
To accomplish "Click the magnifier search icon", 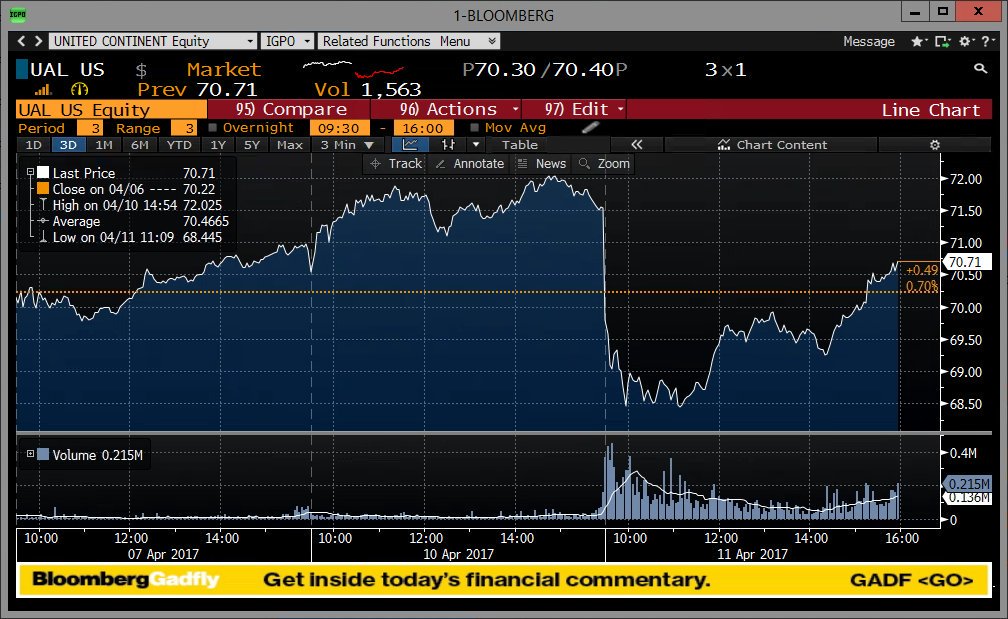I will [x=980, y=68].
